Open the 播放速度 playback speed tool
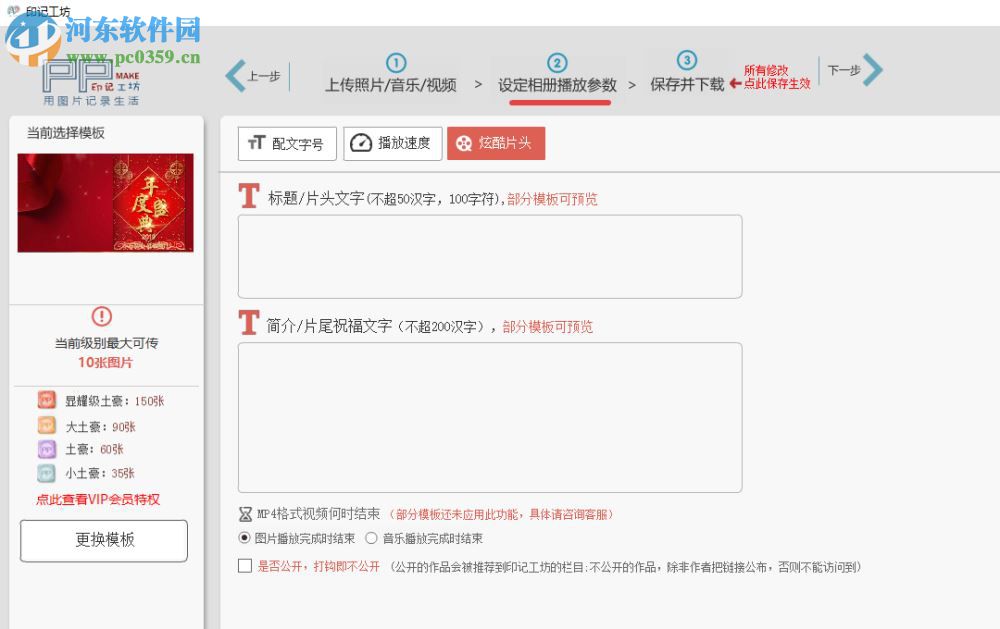Screen dimensions: 1000x629 (x=393, y=143)
